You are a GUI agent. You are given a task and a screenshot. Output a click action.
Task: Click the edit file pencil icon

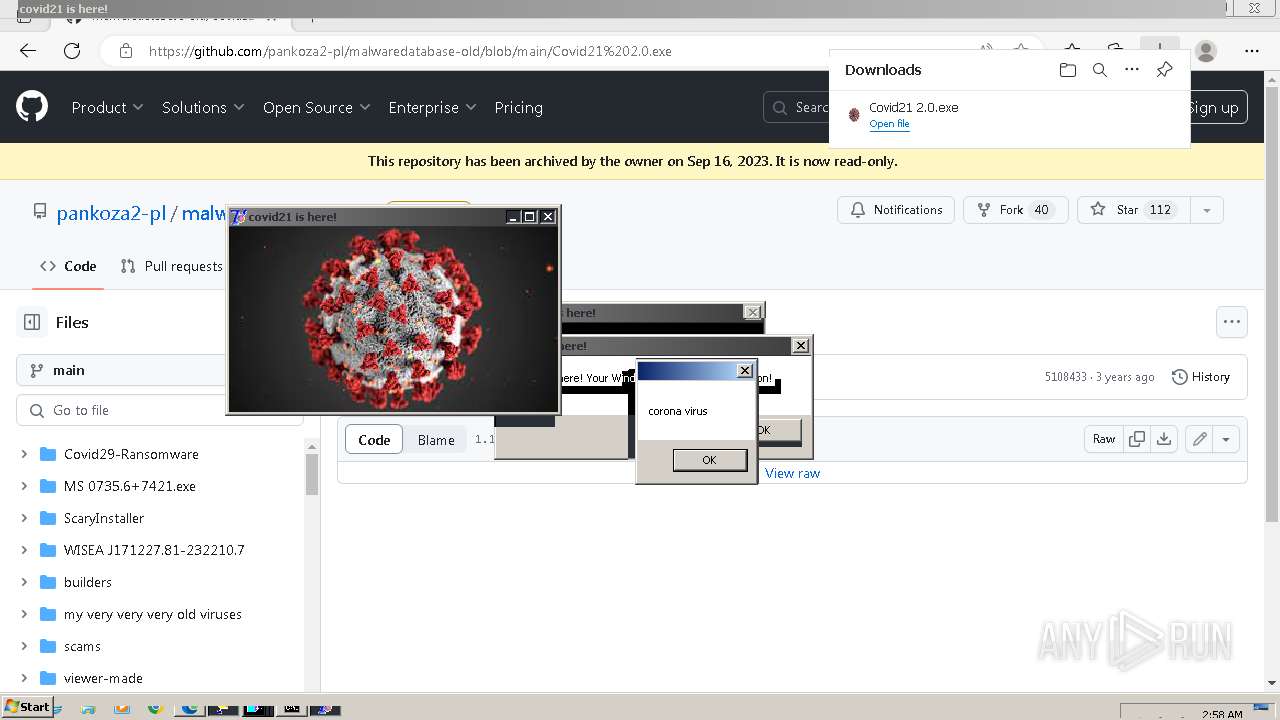[x=1200, y=439]
